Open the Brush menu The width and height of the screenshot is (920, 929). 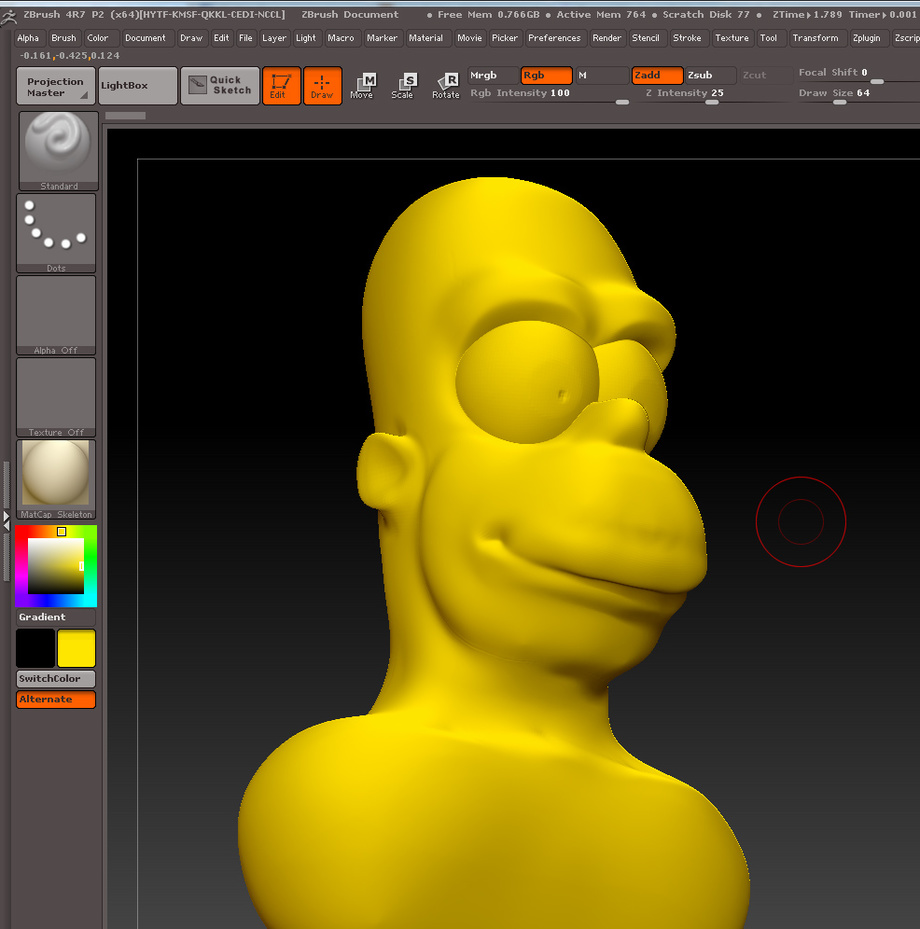click(63, 38)
